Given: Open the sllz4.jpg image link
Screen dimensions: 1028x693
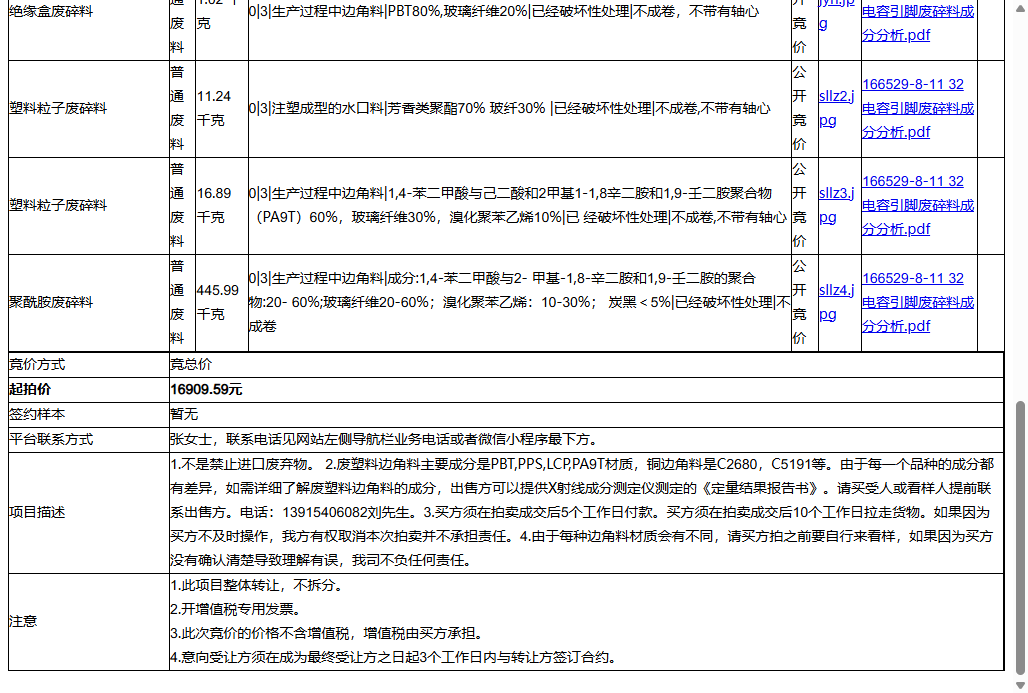Looking at the screenshot, I should pos(836,302).
